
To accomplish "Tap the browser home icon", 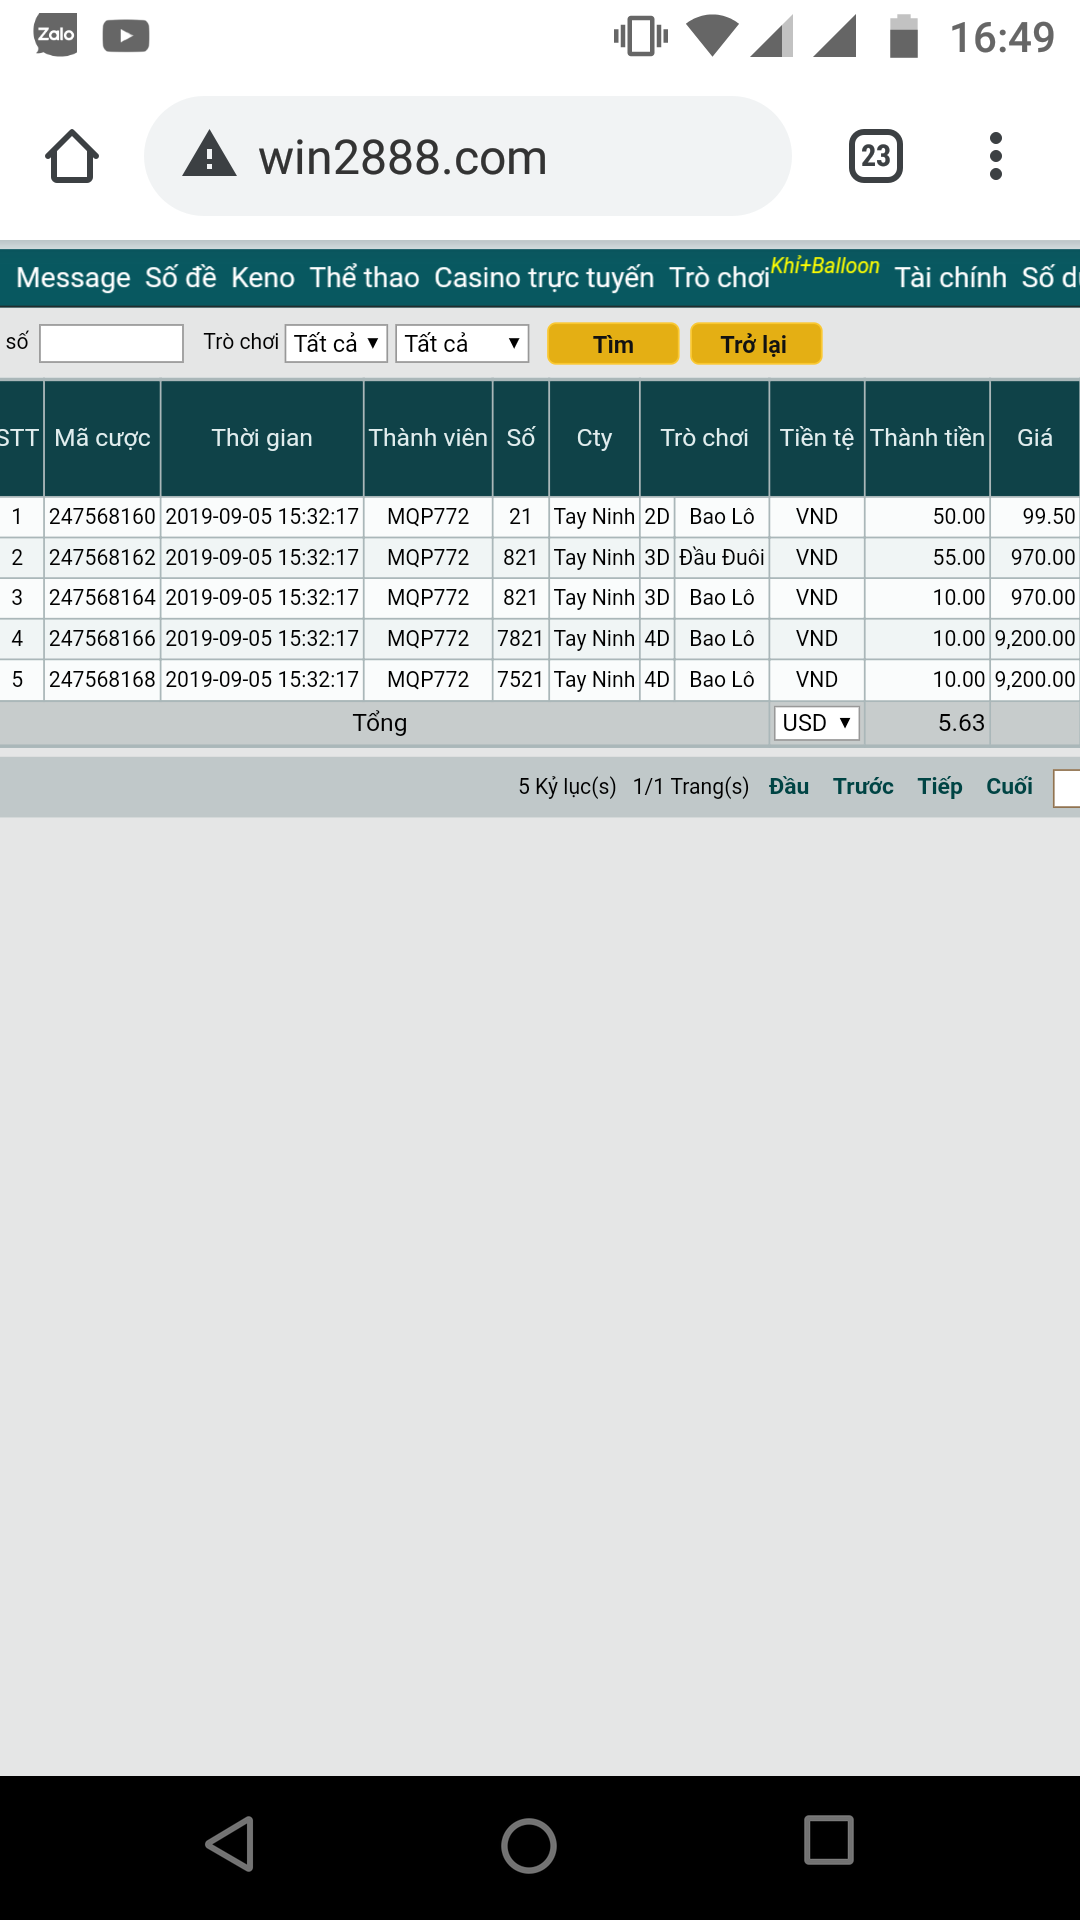I will (x=72, y=157).
